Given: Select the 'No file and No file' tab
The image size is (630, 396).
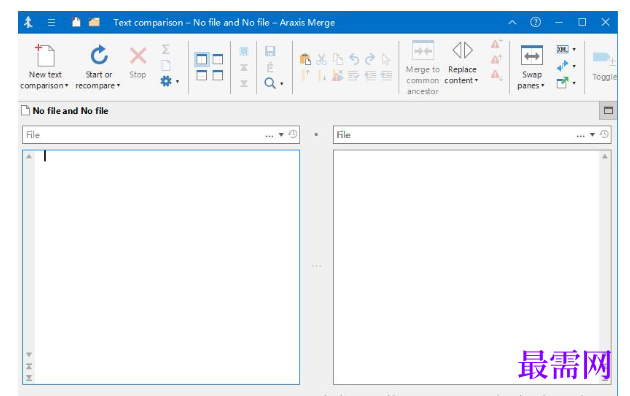Looking at the screenshot, I should (x=65, y=111).
